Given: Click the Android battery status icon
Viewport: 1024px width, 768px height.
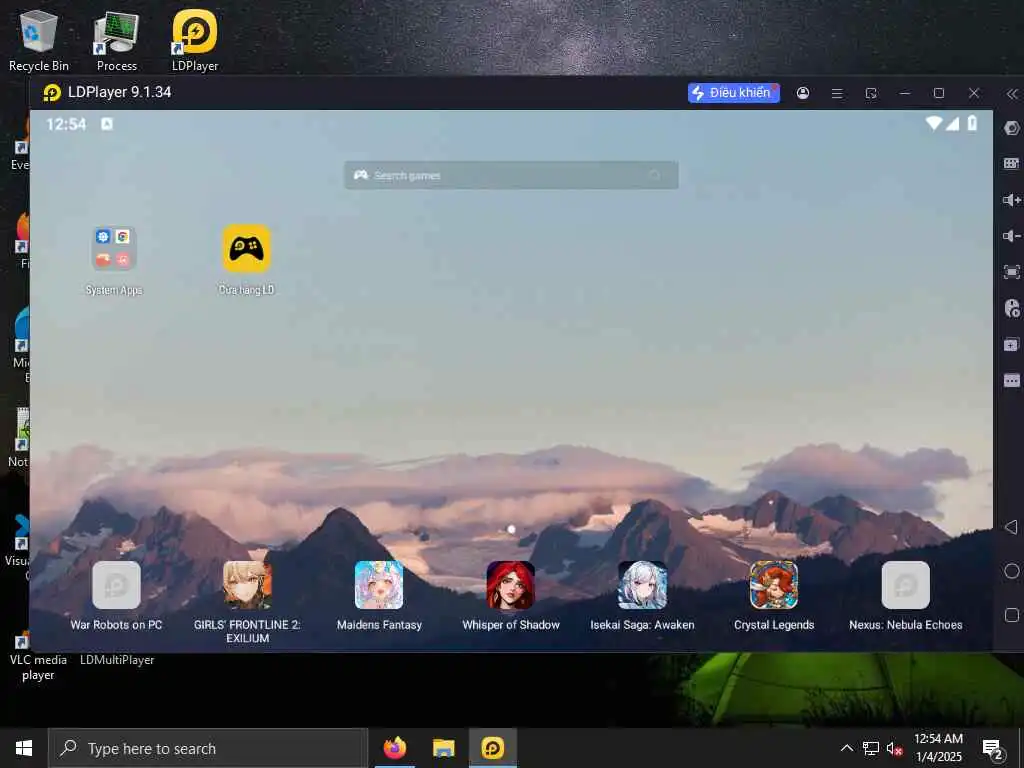Looking at the screenshot, I should 972,123.
